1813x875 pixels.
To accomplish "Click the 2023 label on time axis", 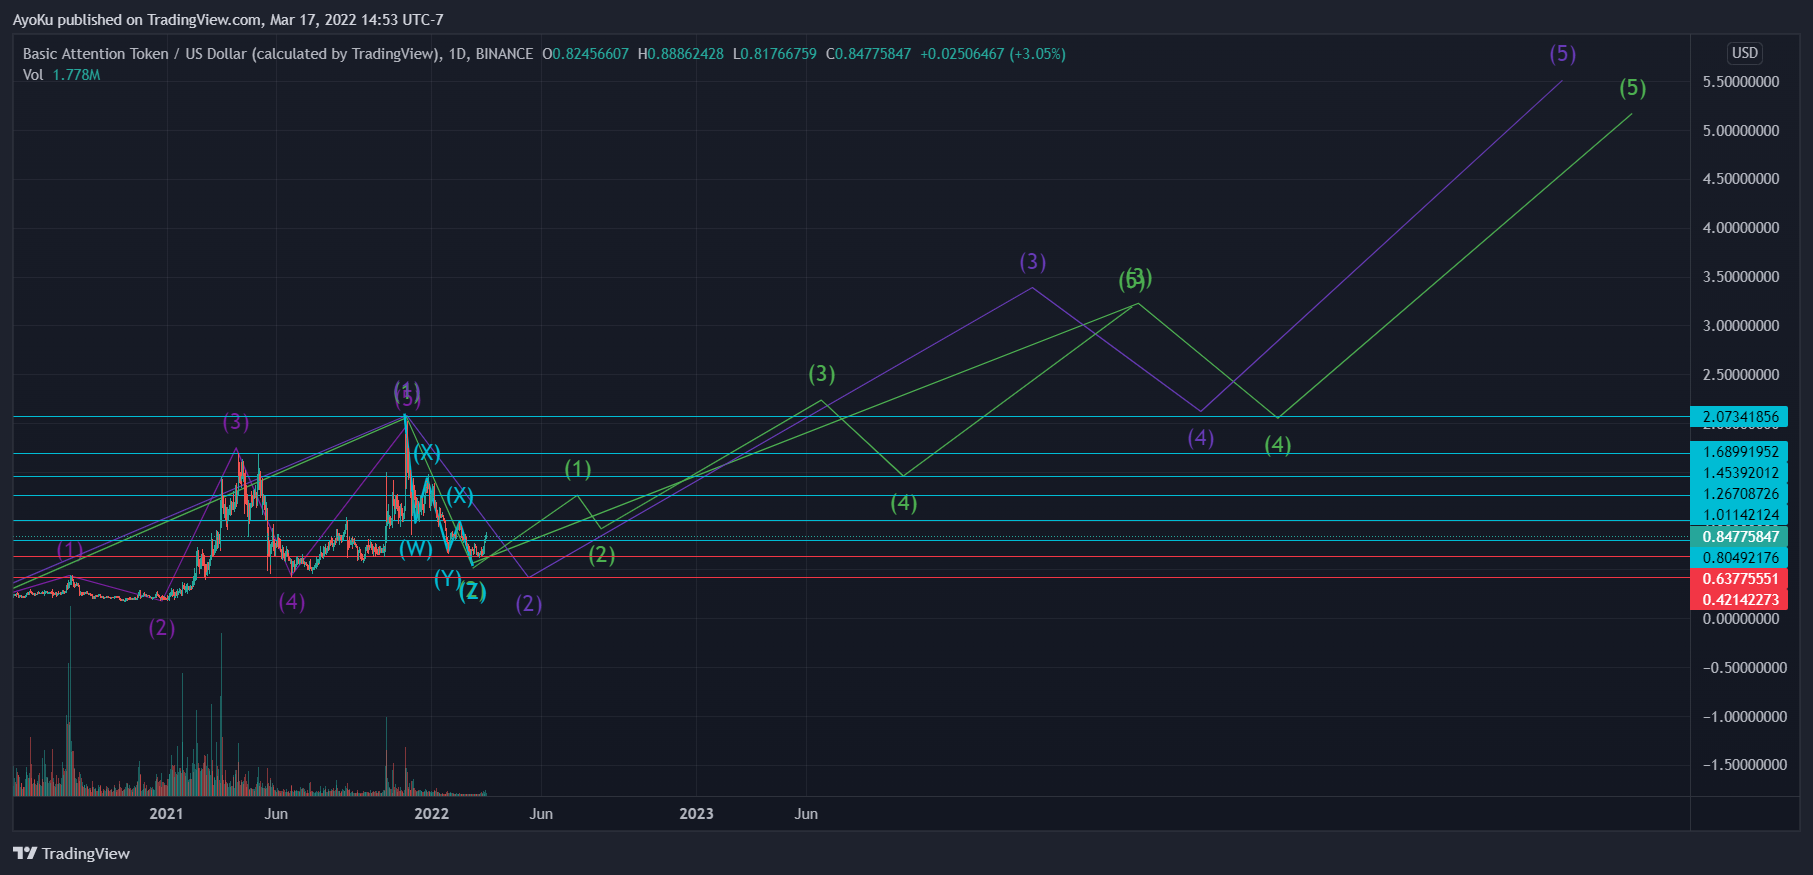I will (x=697, y=814).
